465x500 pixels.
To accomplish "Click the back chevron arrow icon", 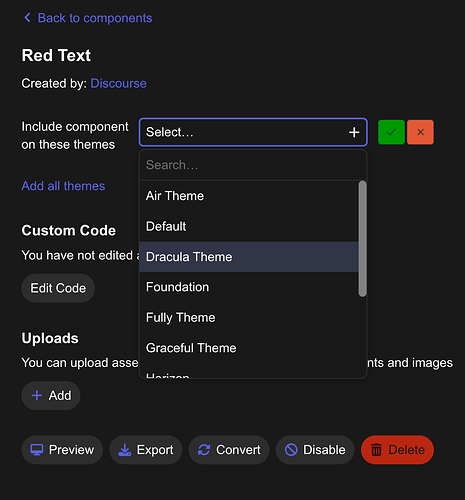I will (x=28, y=18).
